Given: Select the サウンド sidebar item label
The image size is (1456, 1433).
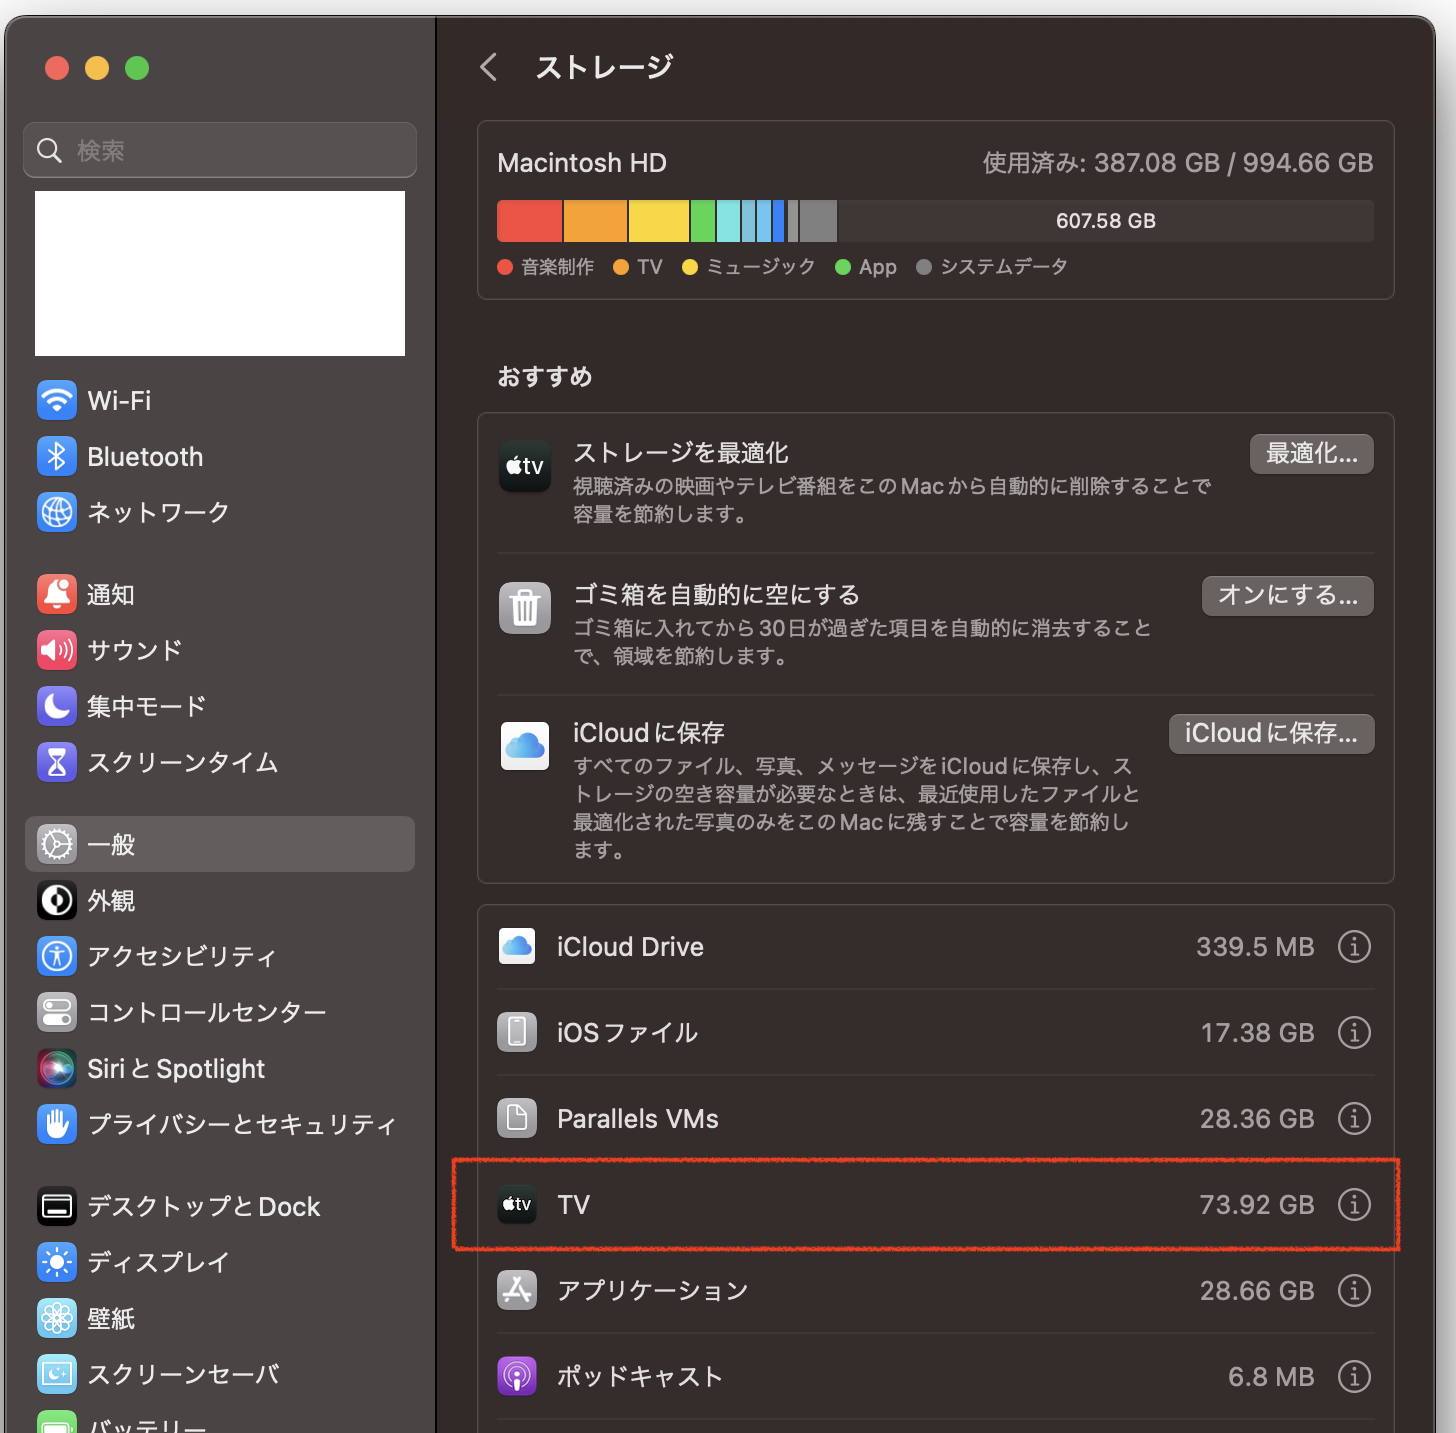Looking at the screenshot, I should point(135,650).
